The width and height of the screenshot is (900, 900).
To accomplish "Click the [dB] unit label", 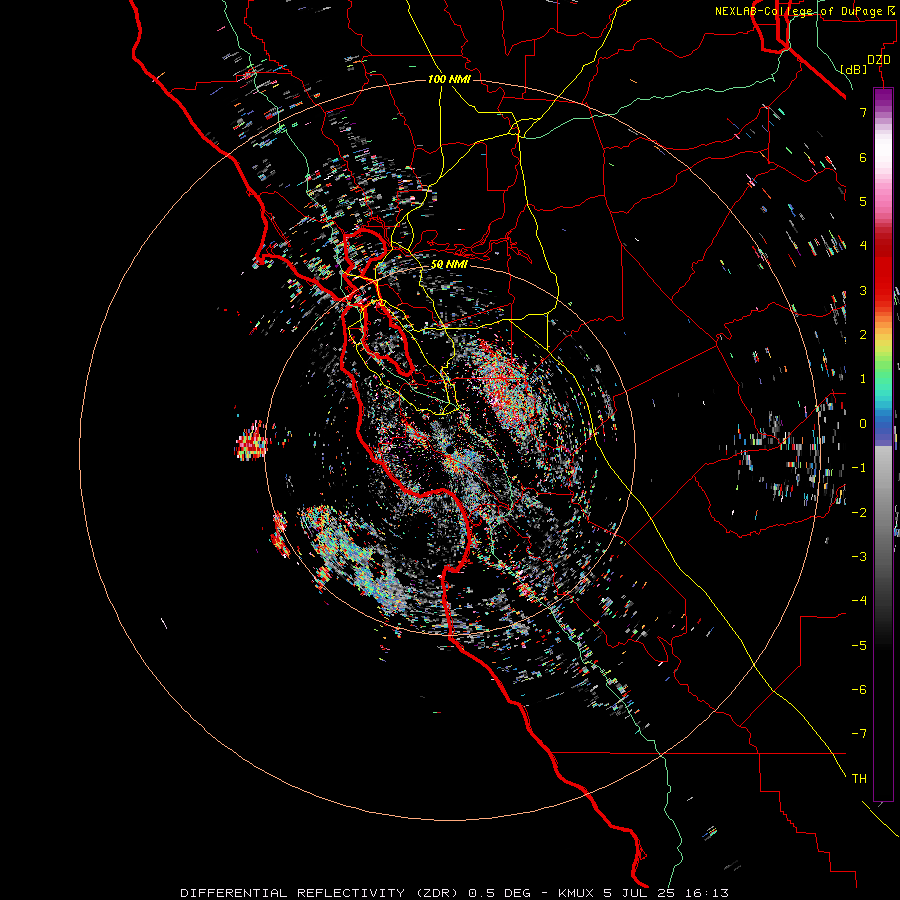I will (854, 70).
